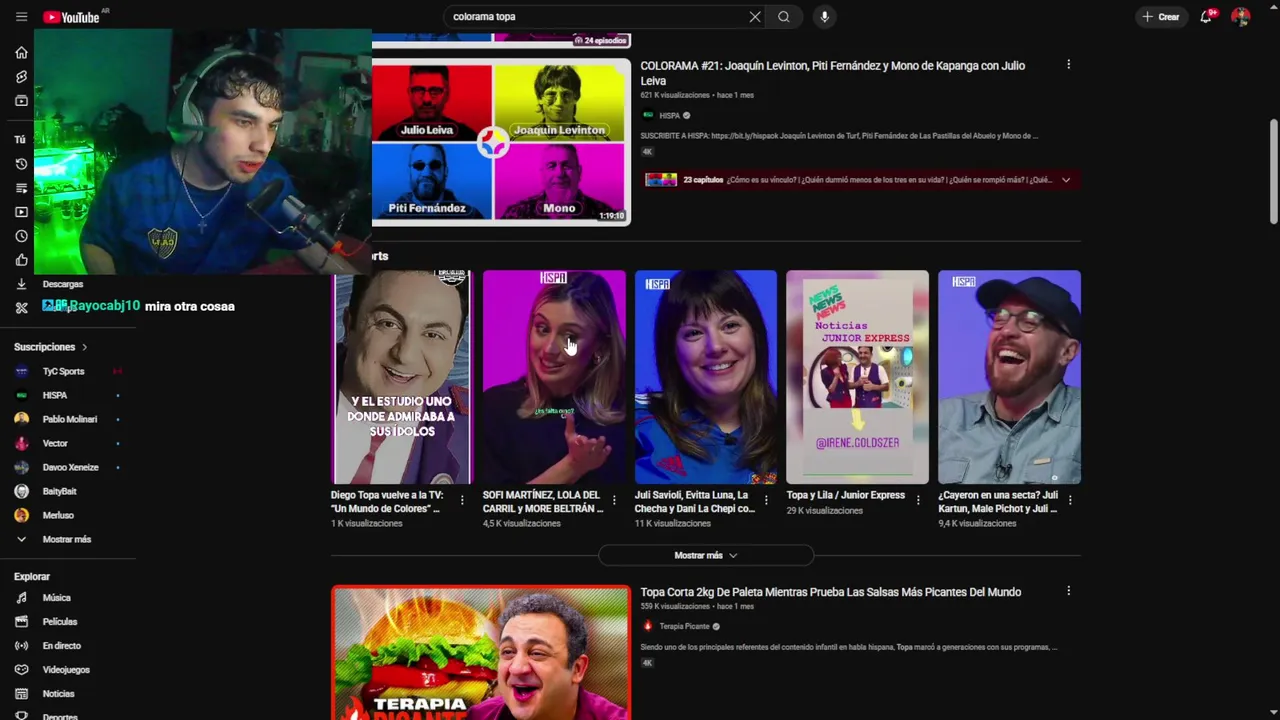
Task: Open Sofi Martínez short thumbnail
Action: (554, 377)
